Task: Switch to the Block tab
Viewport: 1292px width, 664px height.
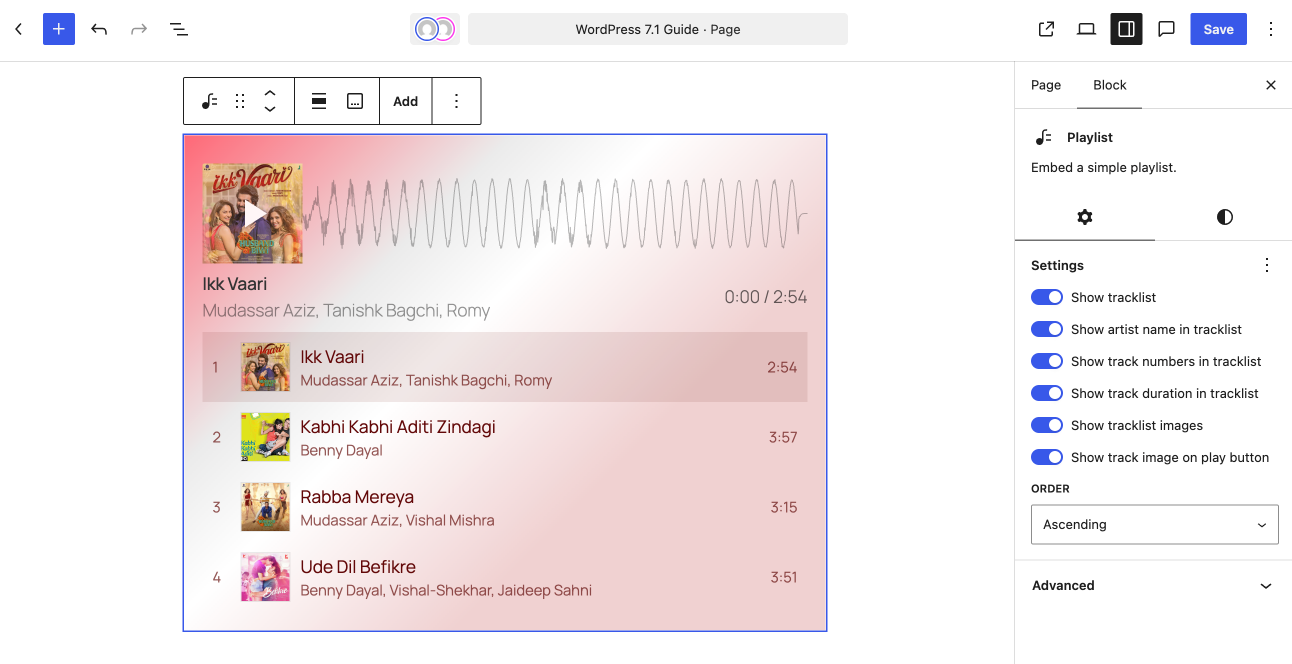Action: click(1110, 85)
